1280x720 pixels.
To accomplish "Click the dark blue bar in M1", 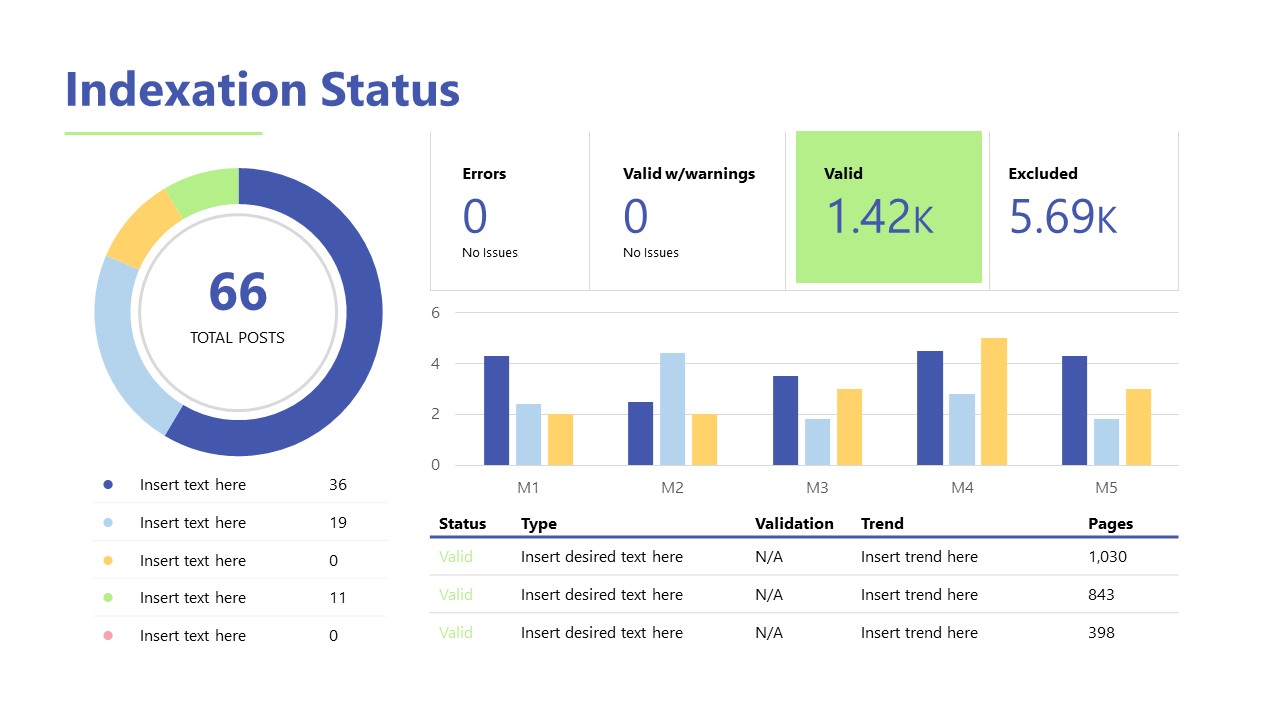I will click(496, 411).
